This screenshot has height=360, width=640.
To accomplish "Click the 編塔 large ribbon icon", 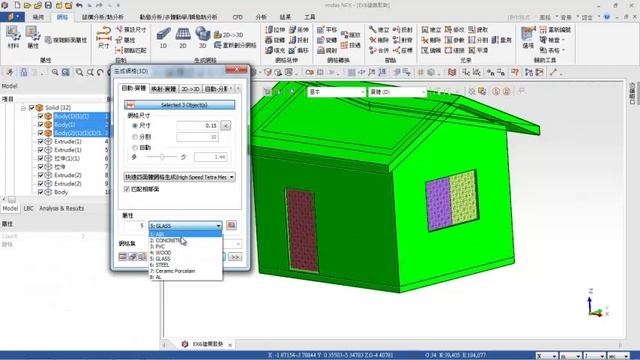I will 528,37.
